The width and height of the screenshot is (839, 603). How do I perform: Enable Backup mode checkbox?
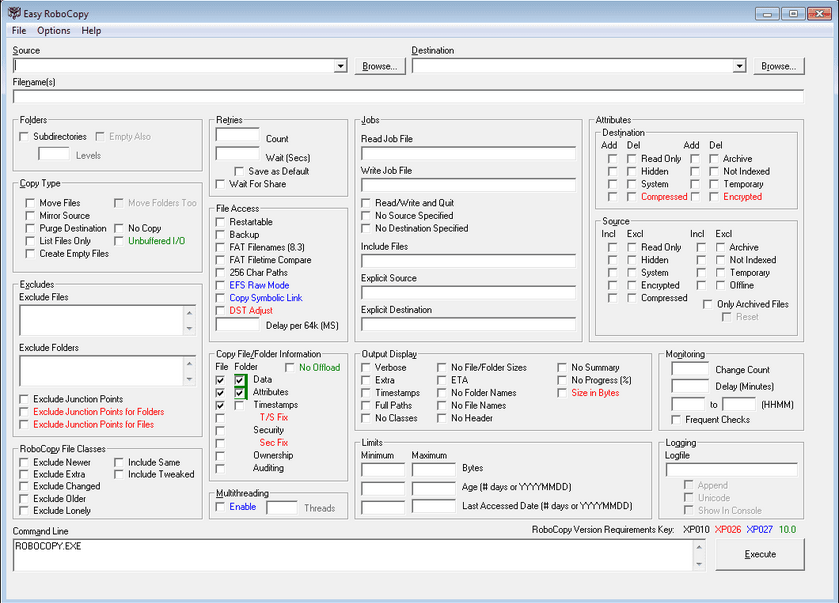(x=220, y=234)
